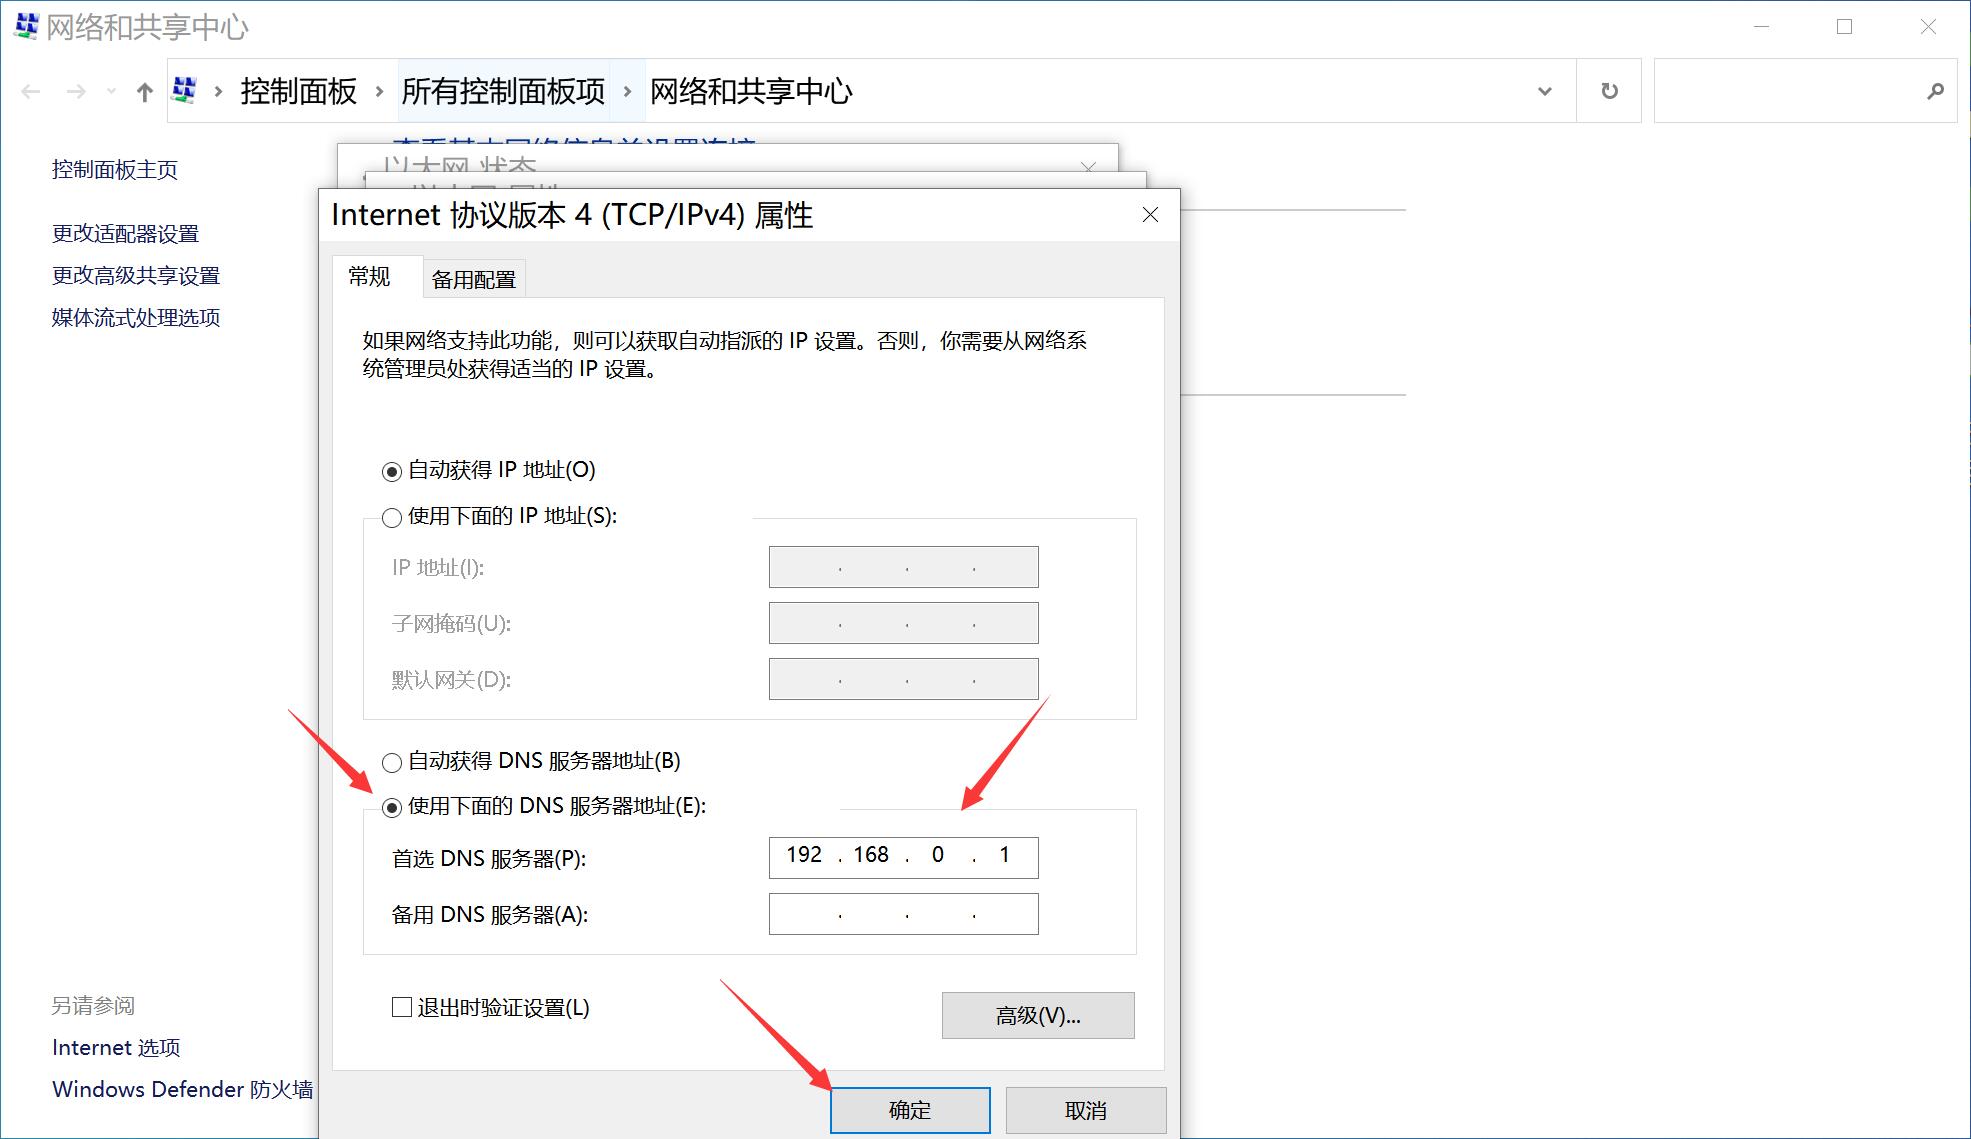Open recent locations dropdown arrow
The width and height of the screenshot is (1971, 1139).
(x=111, y=92)
